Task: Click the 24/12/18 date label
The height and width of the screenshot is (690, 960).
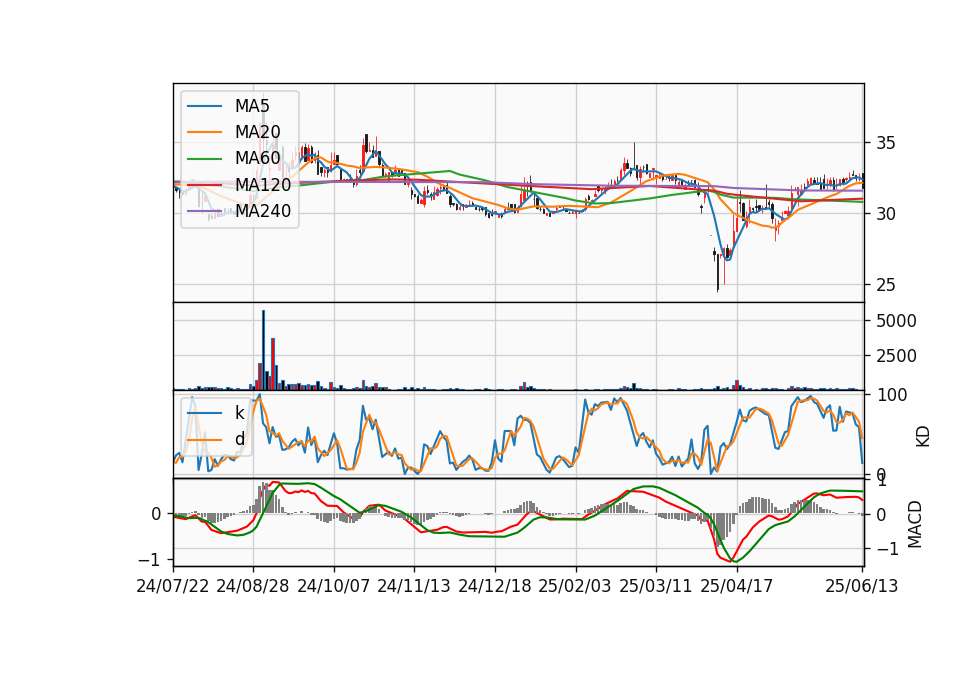Action: tap(495, 586)
